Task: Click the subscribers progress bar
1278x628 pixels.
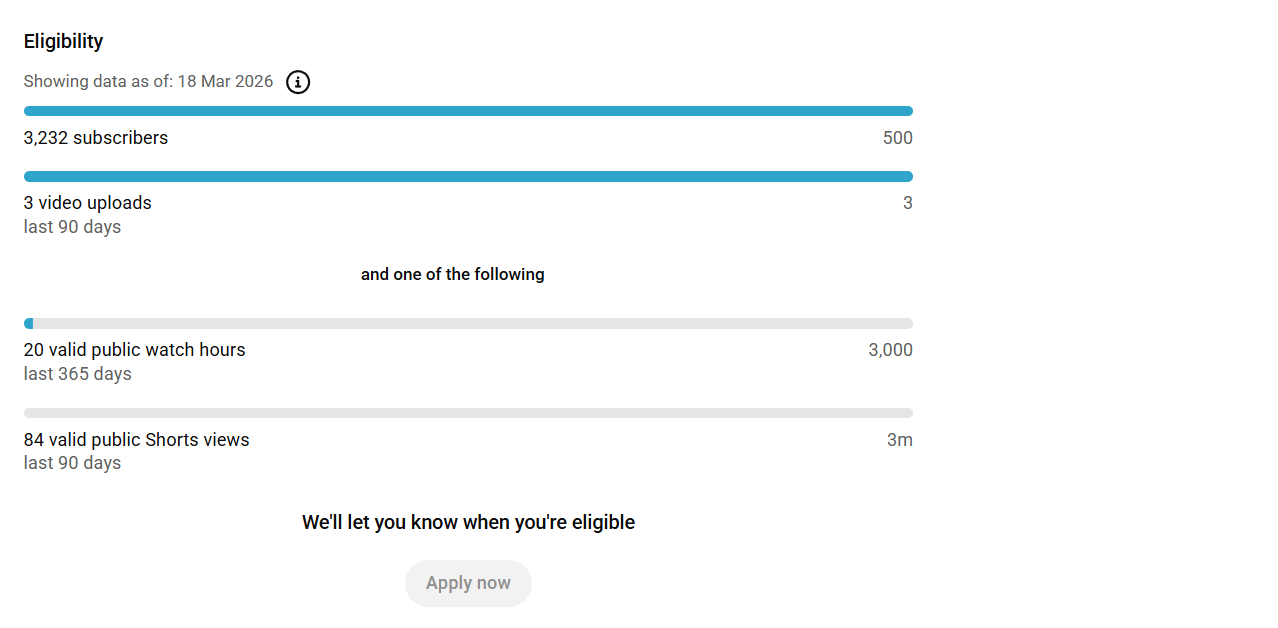Action: [x=468, y=111]
